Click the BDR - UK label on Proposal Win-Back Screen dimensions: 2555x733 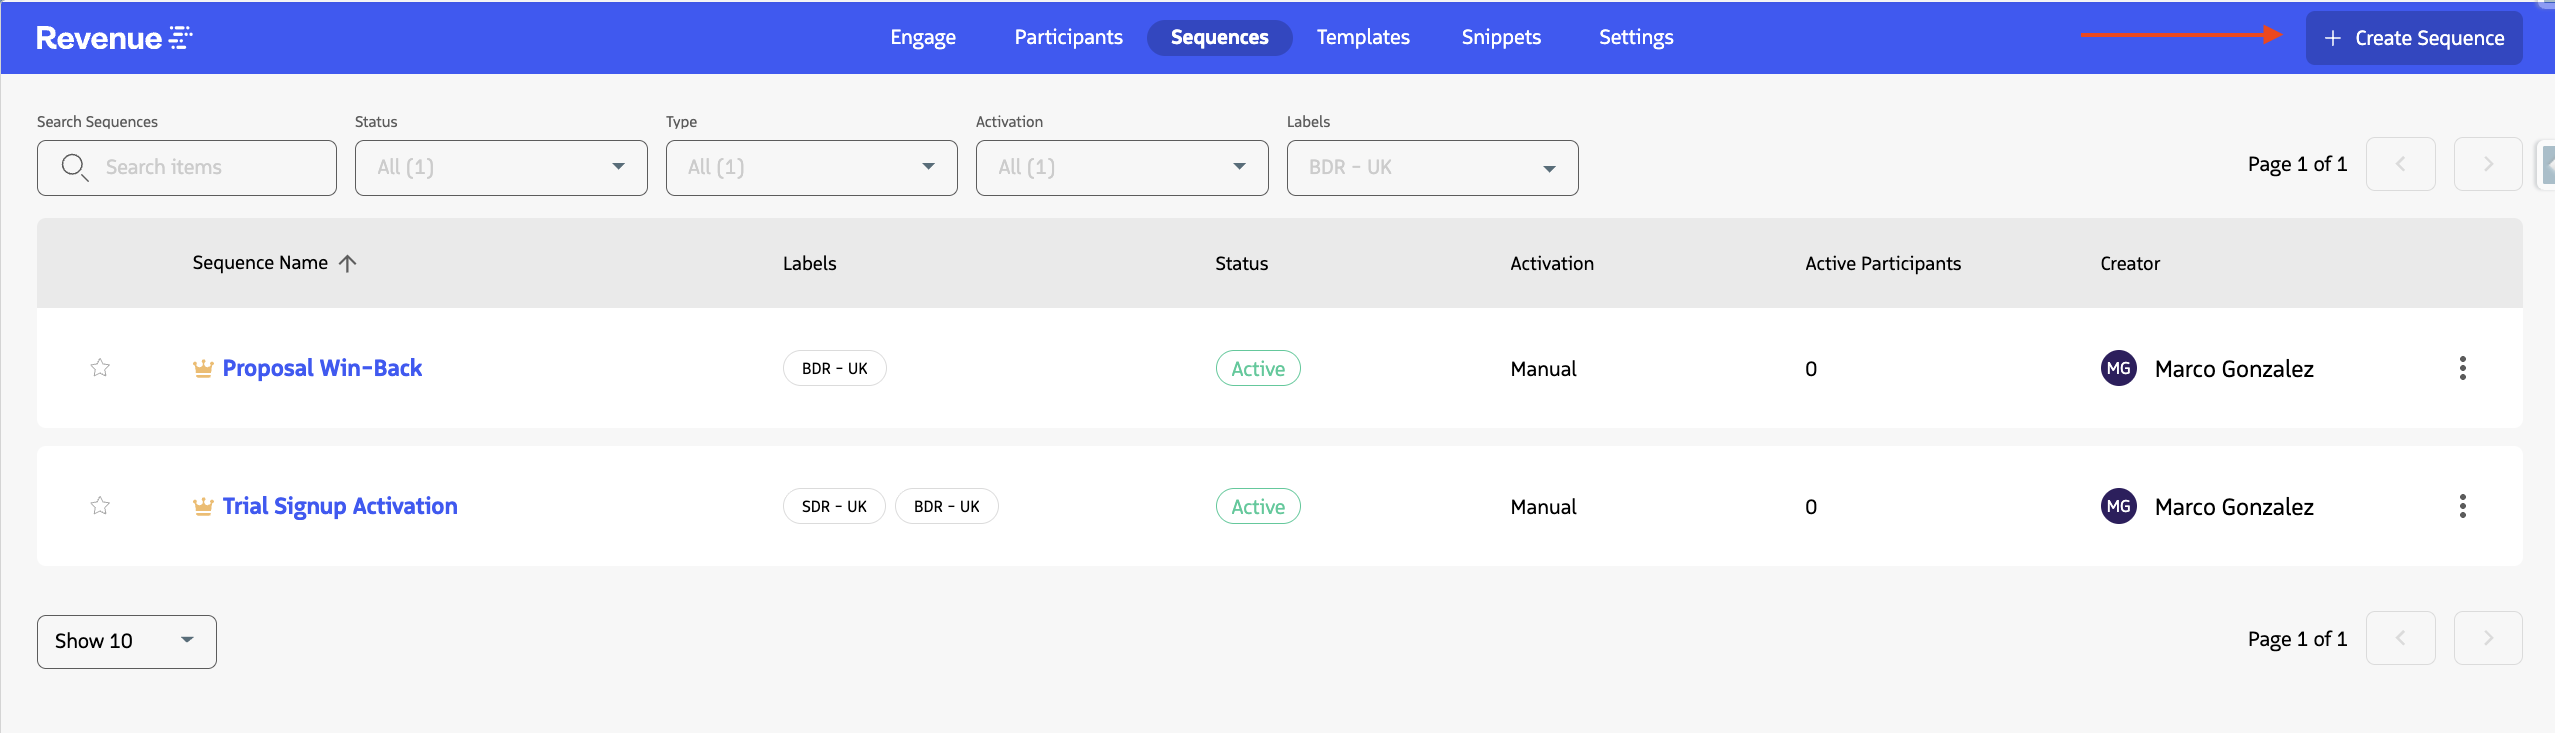[834, 368]
